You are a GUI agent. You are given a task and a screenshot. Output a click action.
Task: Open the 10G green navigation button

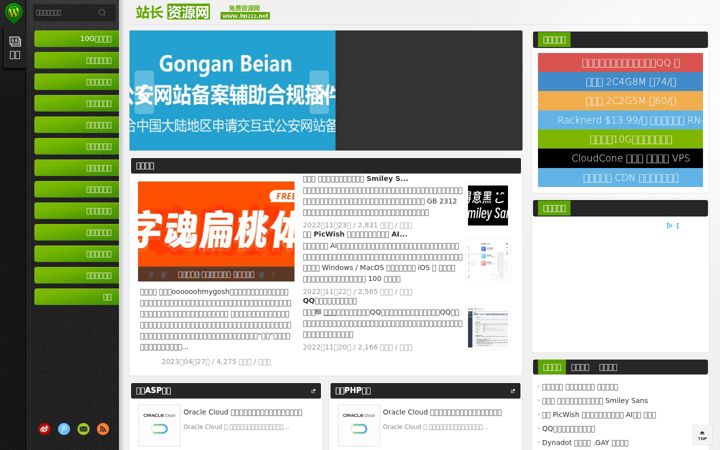pos(76,39)
